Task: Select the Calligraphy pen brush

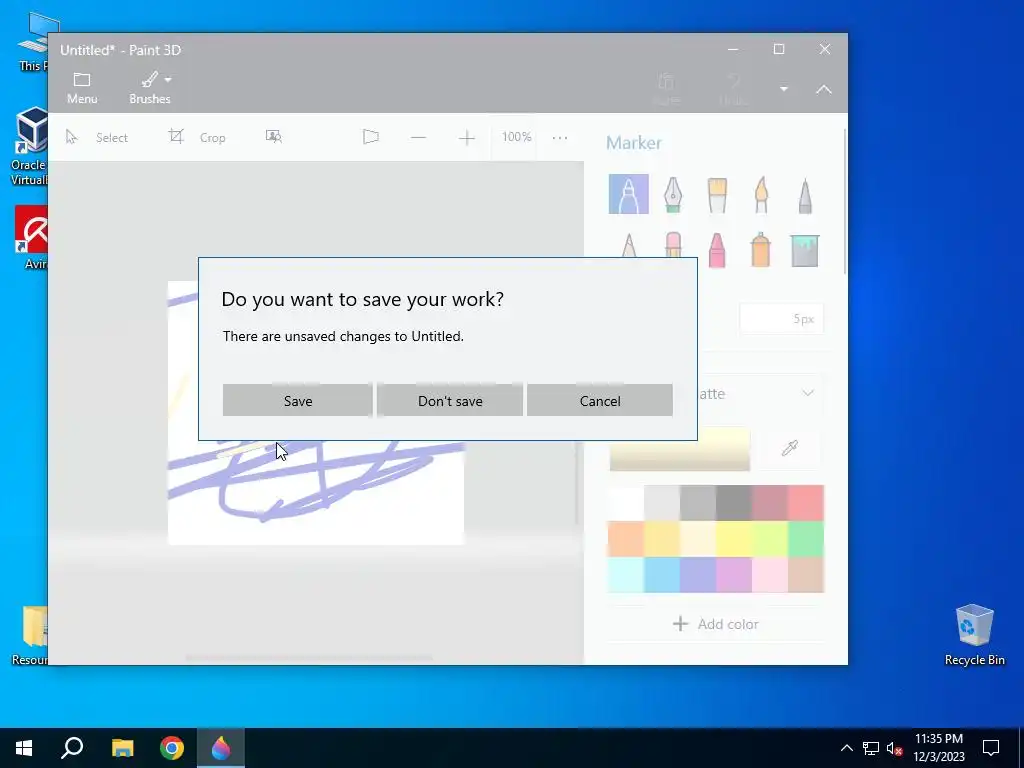Action: pyautogui.click(x=673, y=194)
